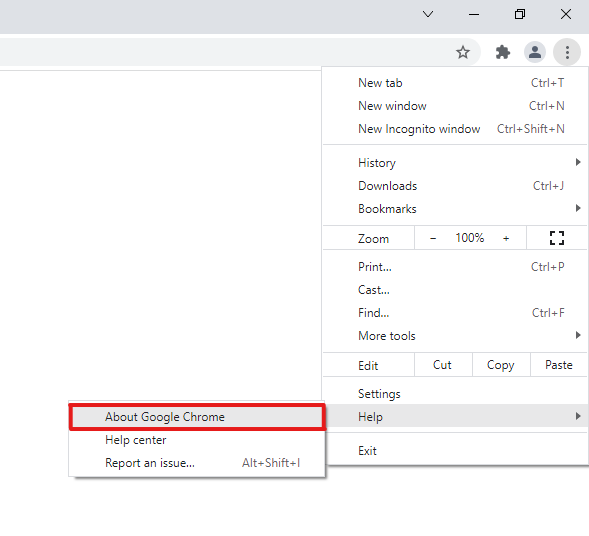Viewport: 589px width, 536px height.
Task: Expand the Bookmarks submenu
Action: click(455, 208)
